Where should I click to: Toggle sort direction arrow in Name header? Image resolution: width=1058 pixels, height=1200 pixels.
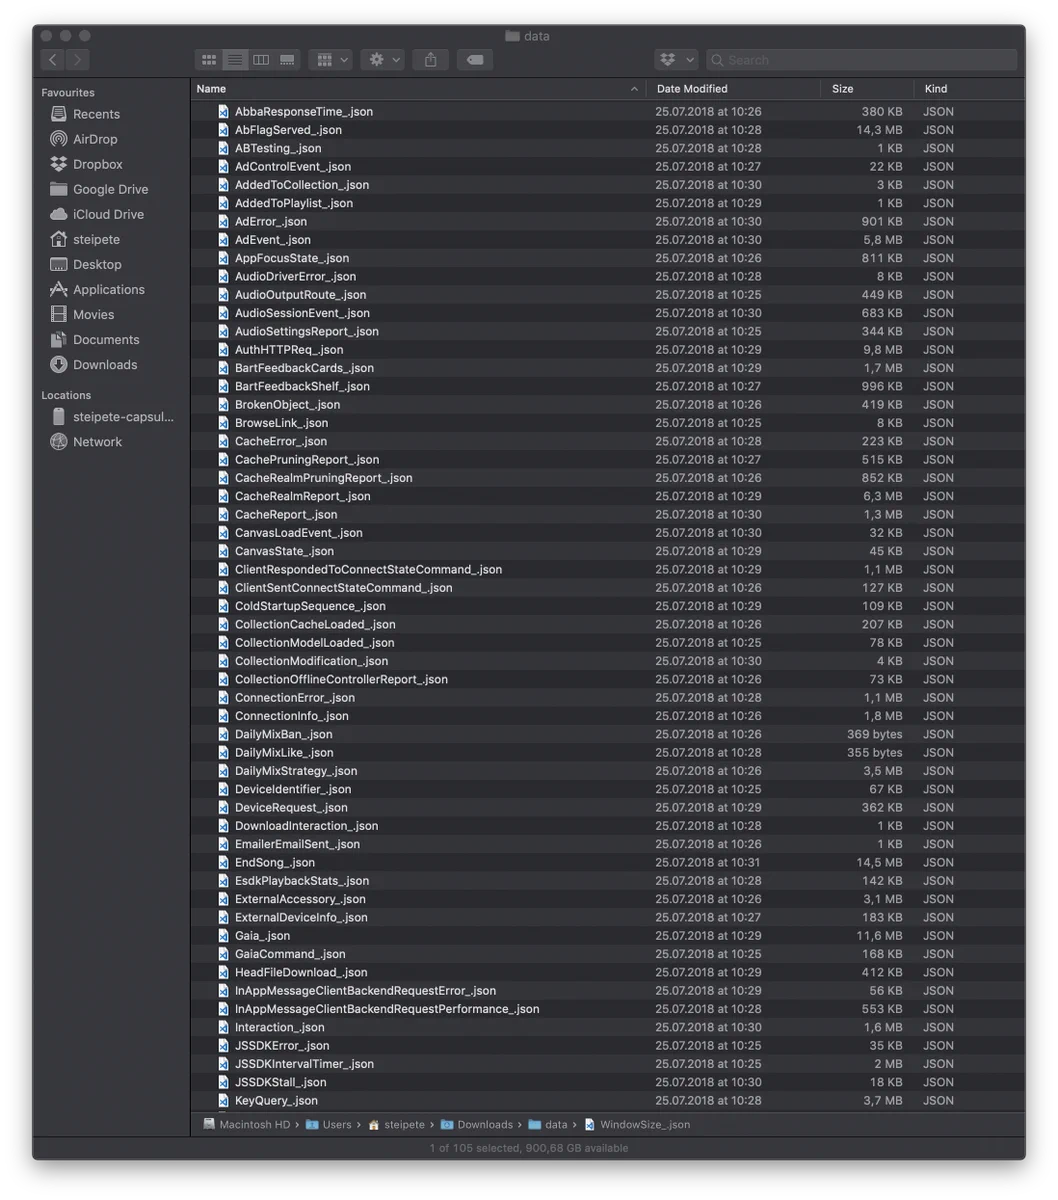[634, 89]
